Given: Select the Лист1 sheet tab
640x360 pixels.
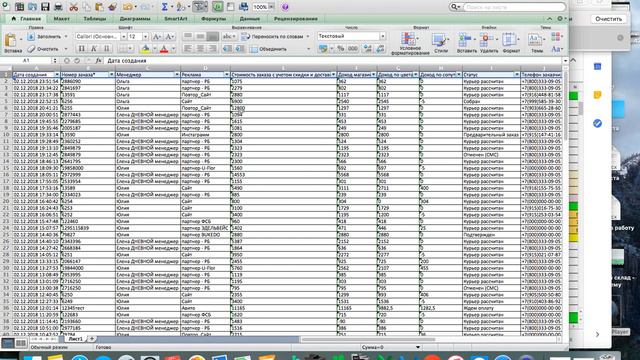Looking at the screenshot, I should point(76,339).
